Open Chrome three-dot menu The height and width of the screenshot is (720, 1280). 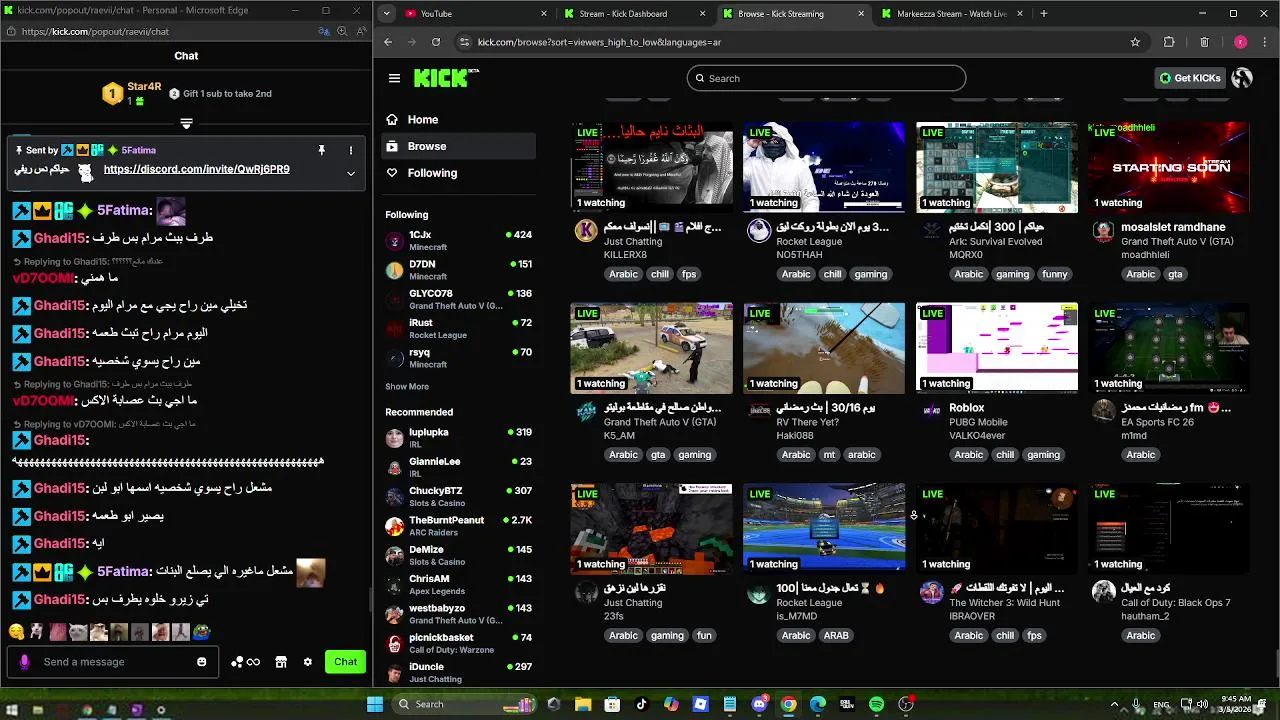point(1266,42)
